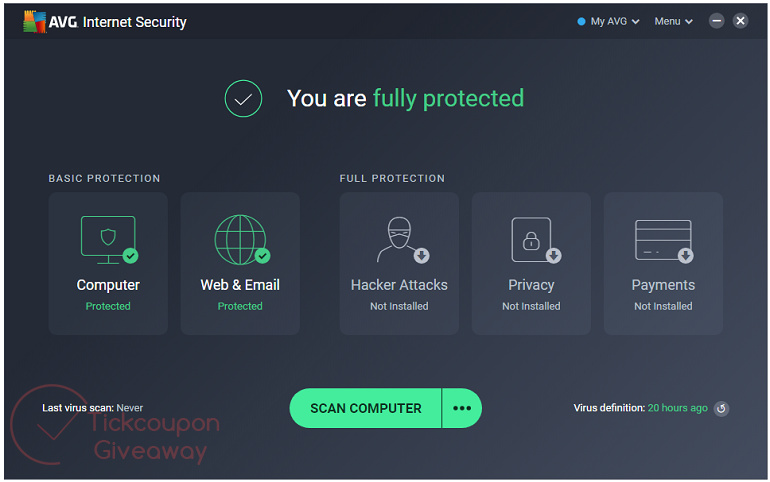Viewport: 770px width, 482px height.
Task: Click the download badge on Hacker Attacks
Action: 421,255
